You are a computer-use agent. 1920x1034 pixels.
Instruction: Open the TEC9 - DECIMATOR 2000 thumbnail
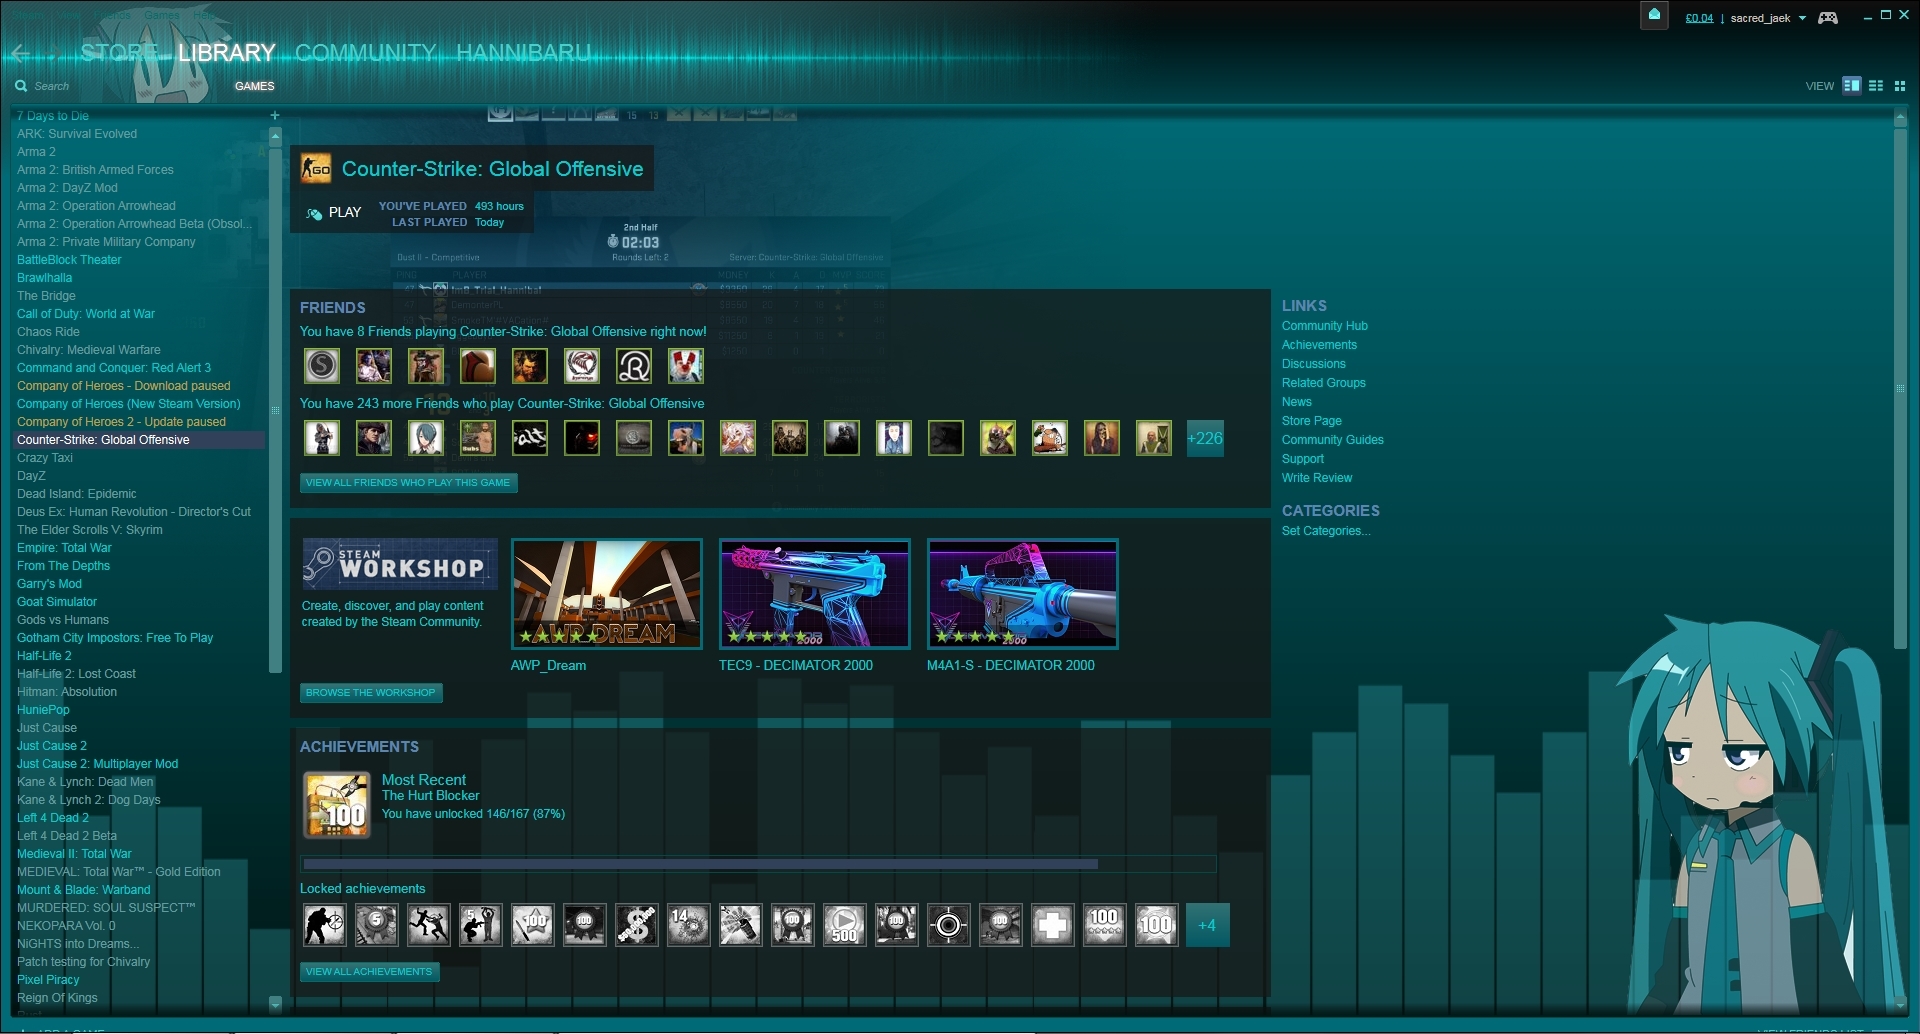pos(815,594)
